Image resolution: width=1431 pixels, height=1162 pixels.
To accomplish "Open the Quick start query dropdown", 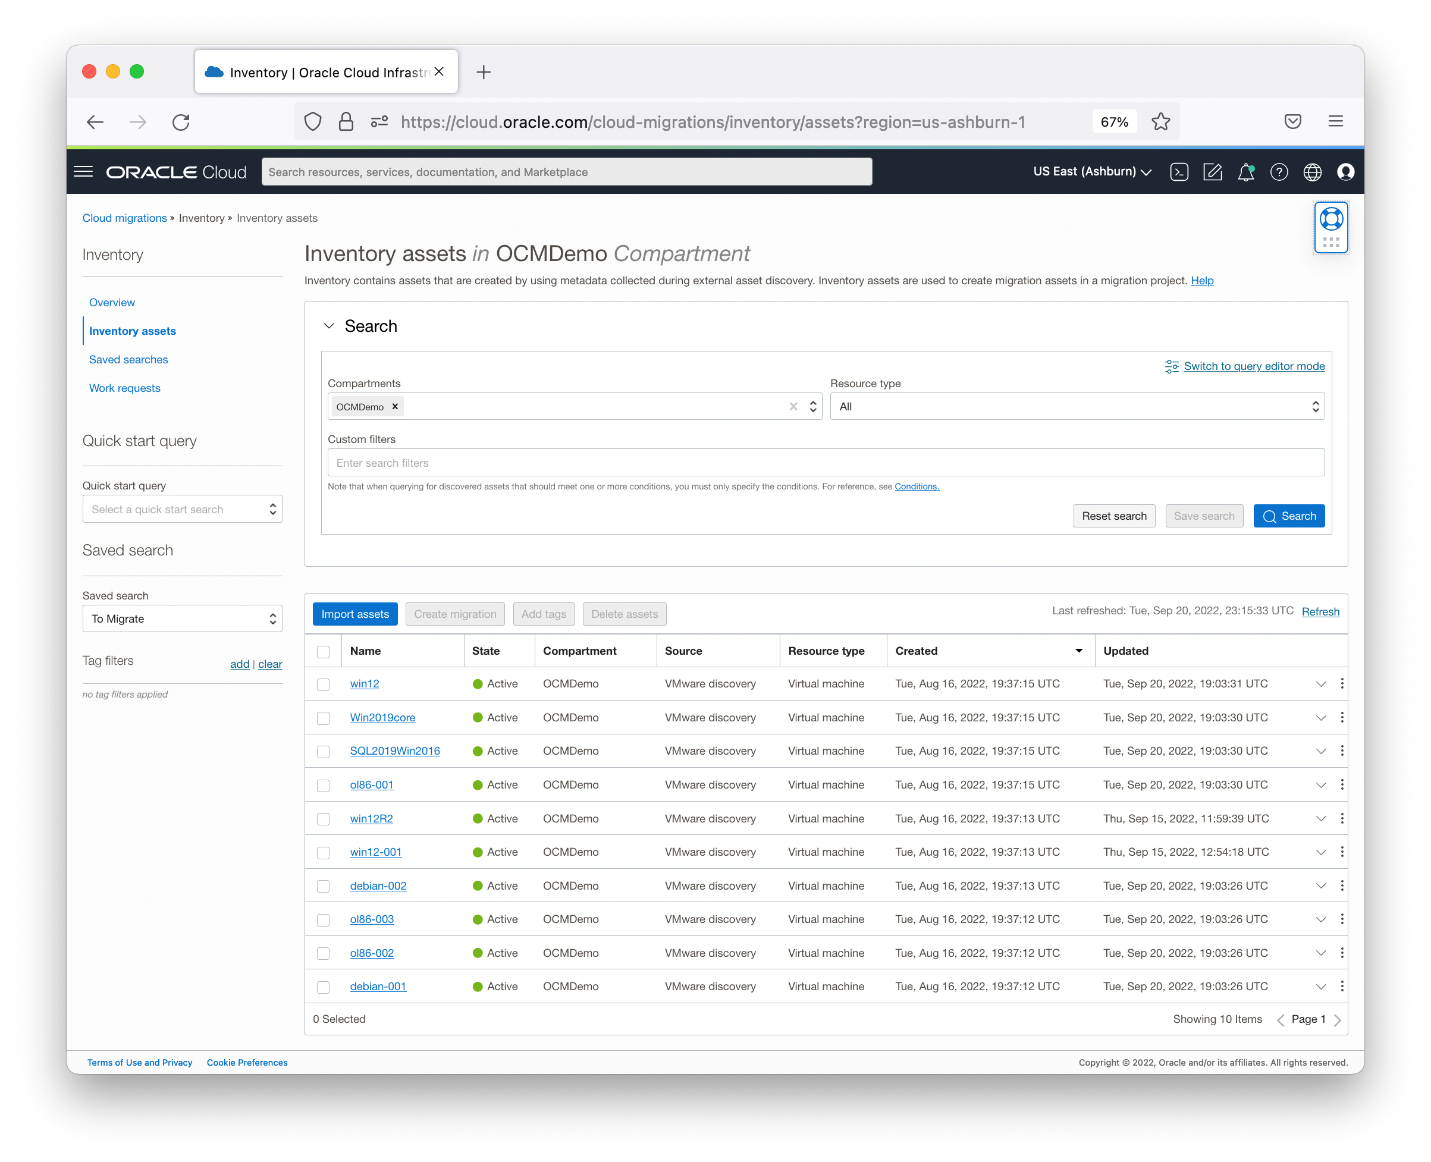I will [x=182, y=509].
